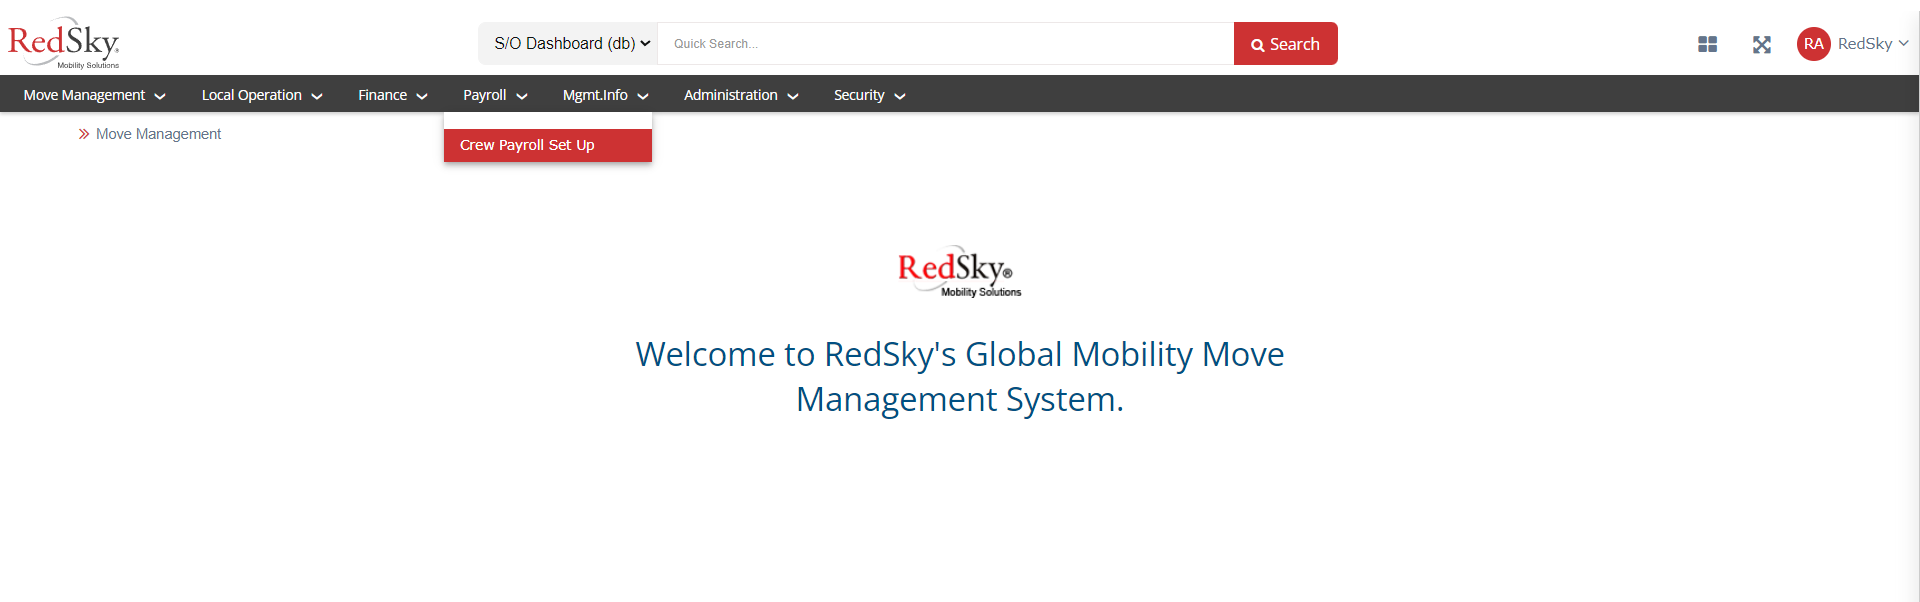This screenshot has height=602, width=1920.
Task: Open the Mgmt.Info menu
Action: click(x=606, y=95)
